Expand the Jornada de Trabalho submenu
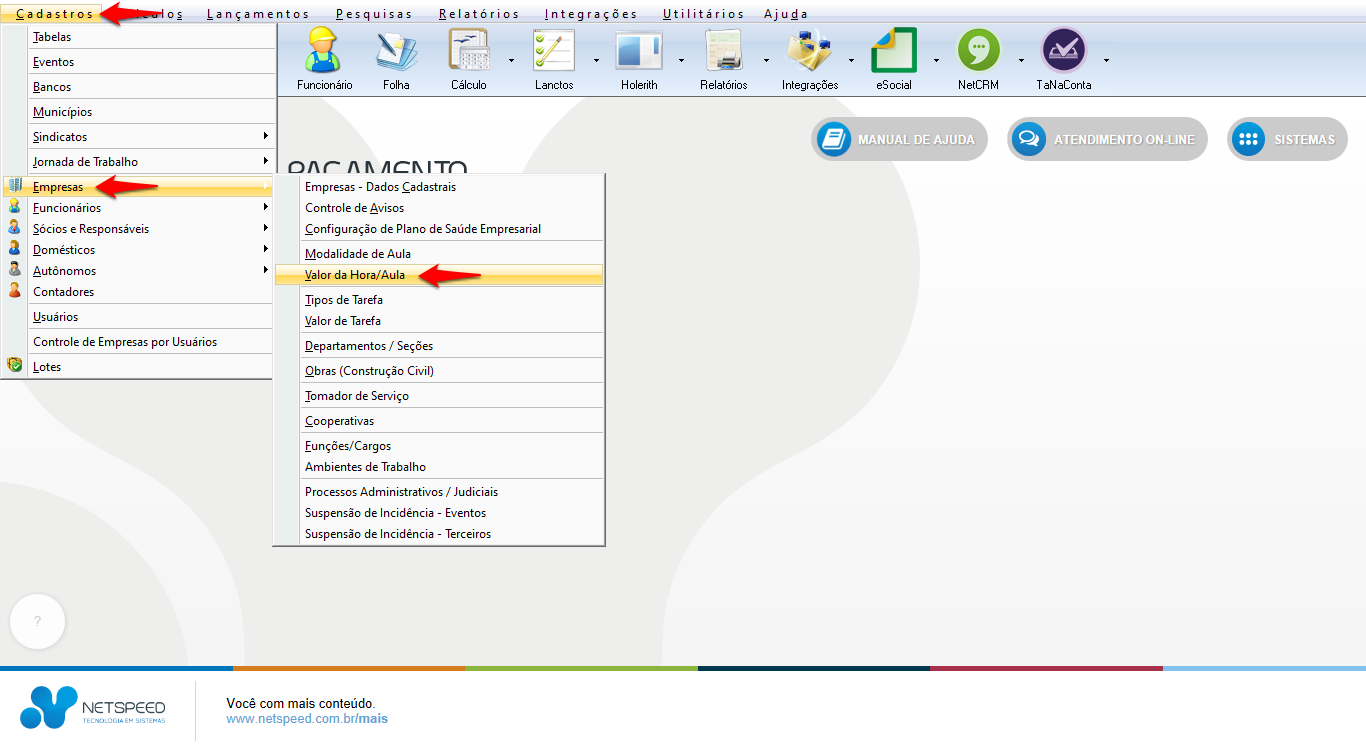Viewport: 1366px width, 747px height. pyautogui.click(x=150, y=161)
